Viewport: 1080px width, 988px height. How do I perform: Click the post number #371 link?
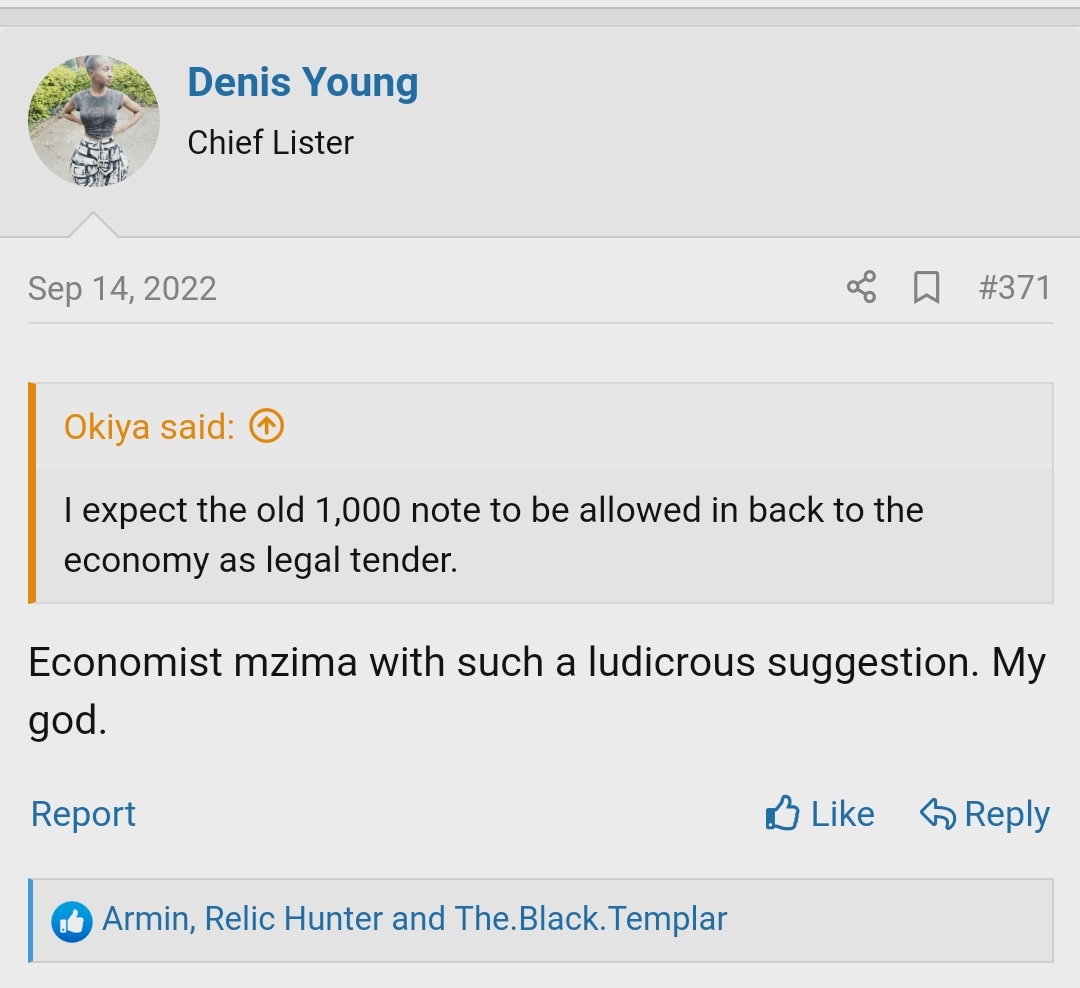(x=1014, y=288)
